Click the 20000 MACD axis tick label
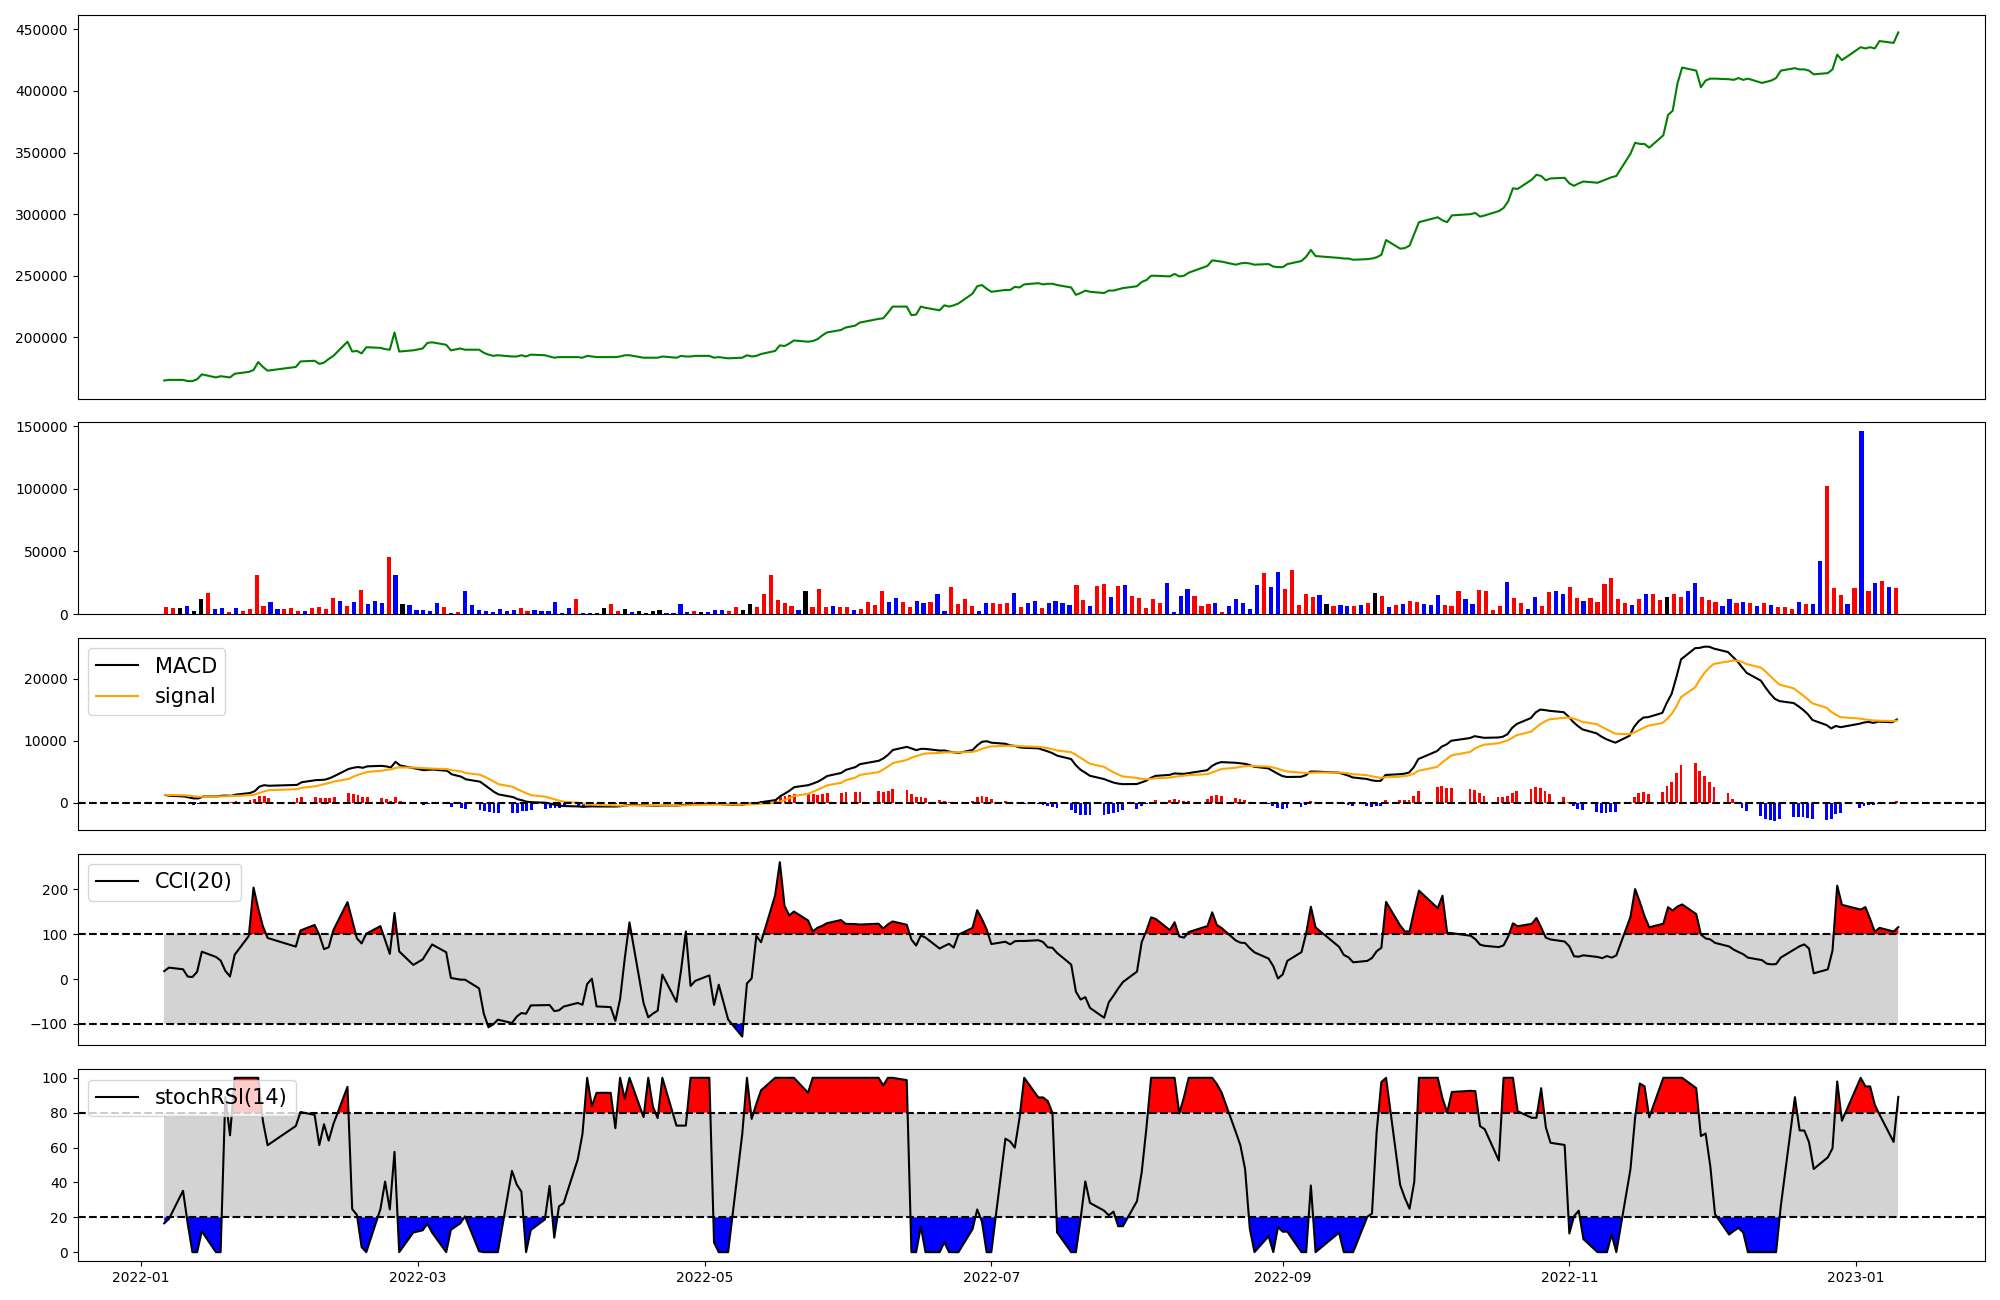The width and height of the screenshot is (2000, 1300). pyautogui.click(x=46, y=679)
